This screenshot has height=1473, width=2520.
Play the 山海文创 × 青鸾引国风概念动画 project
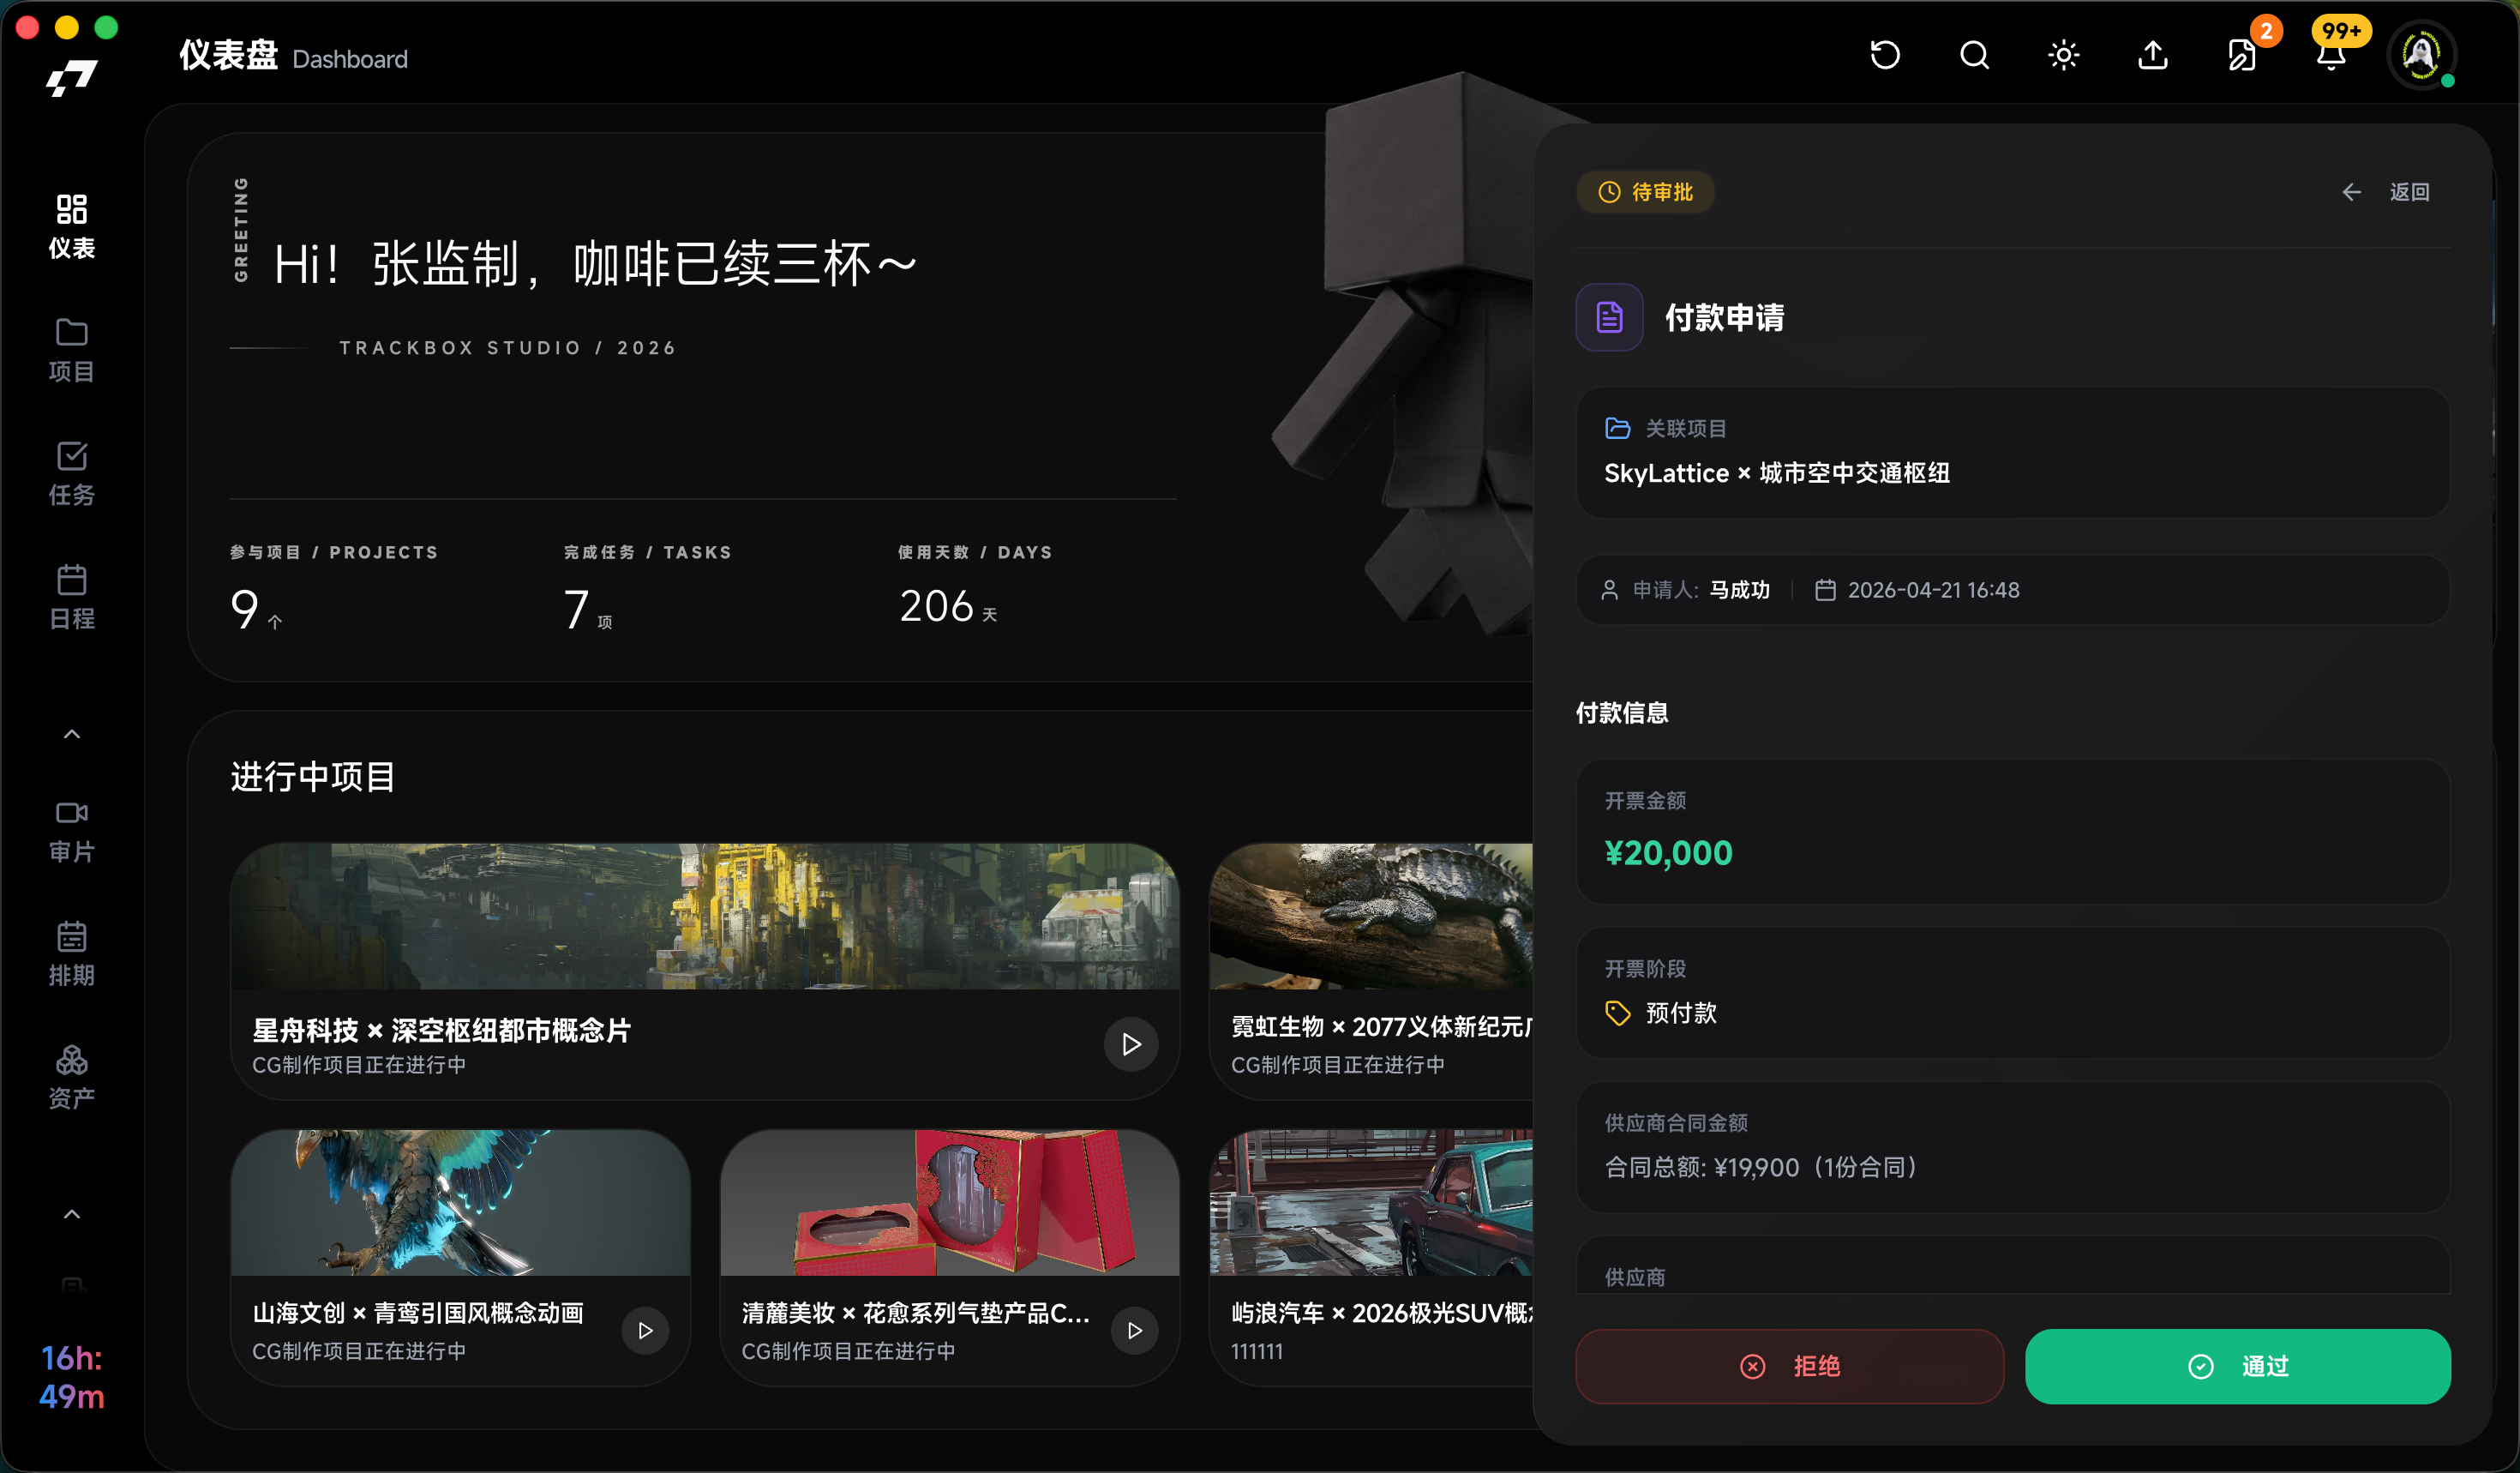click(645, 1330)
